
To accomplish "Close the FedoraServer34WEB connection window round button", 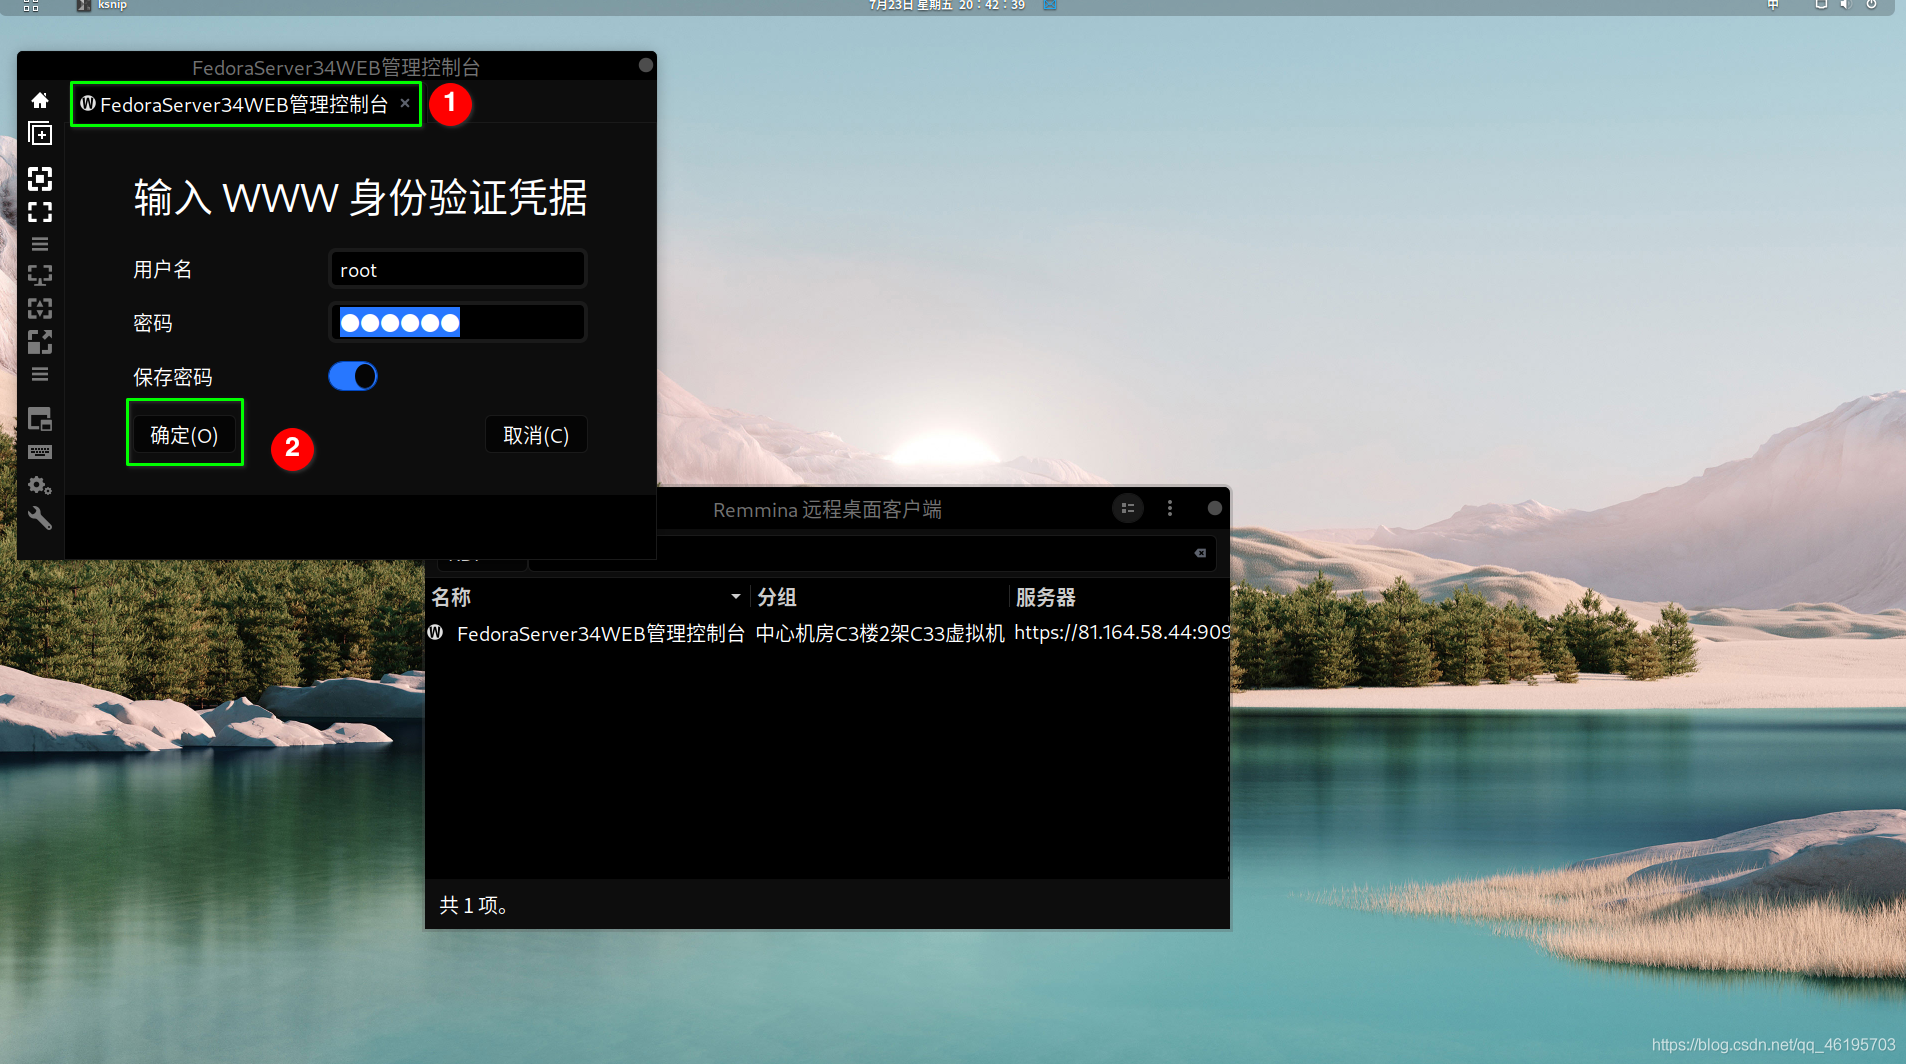I will [646, 65].
